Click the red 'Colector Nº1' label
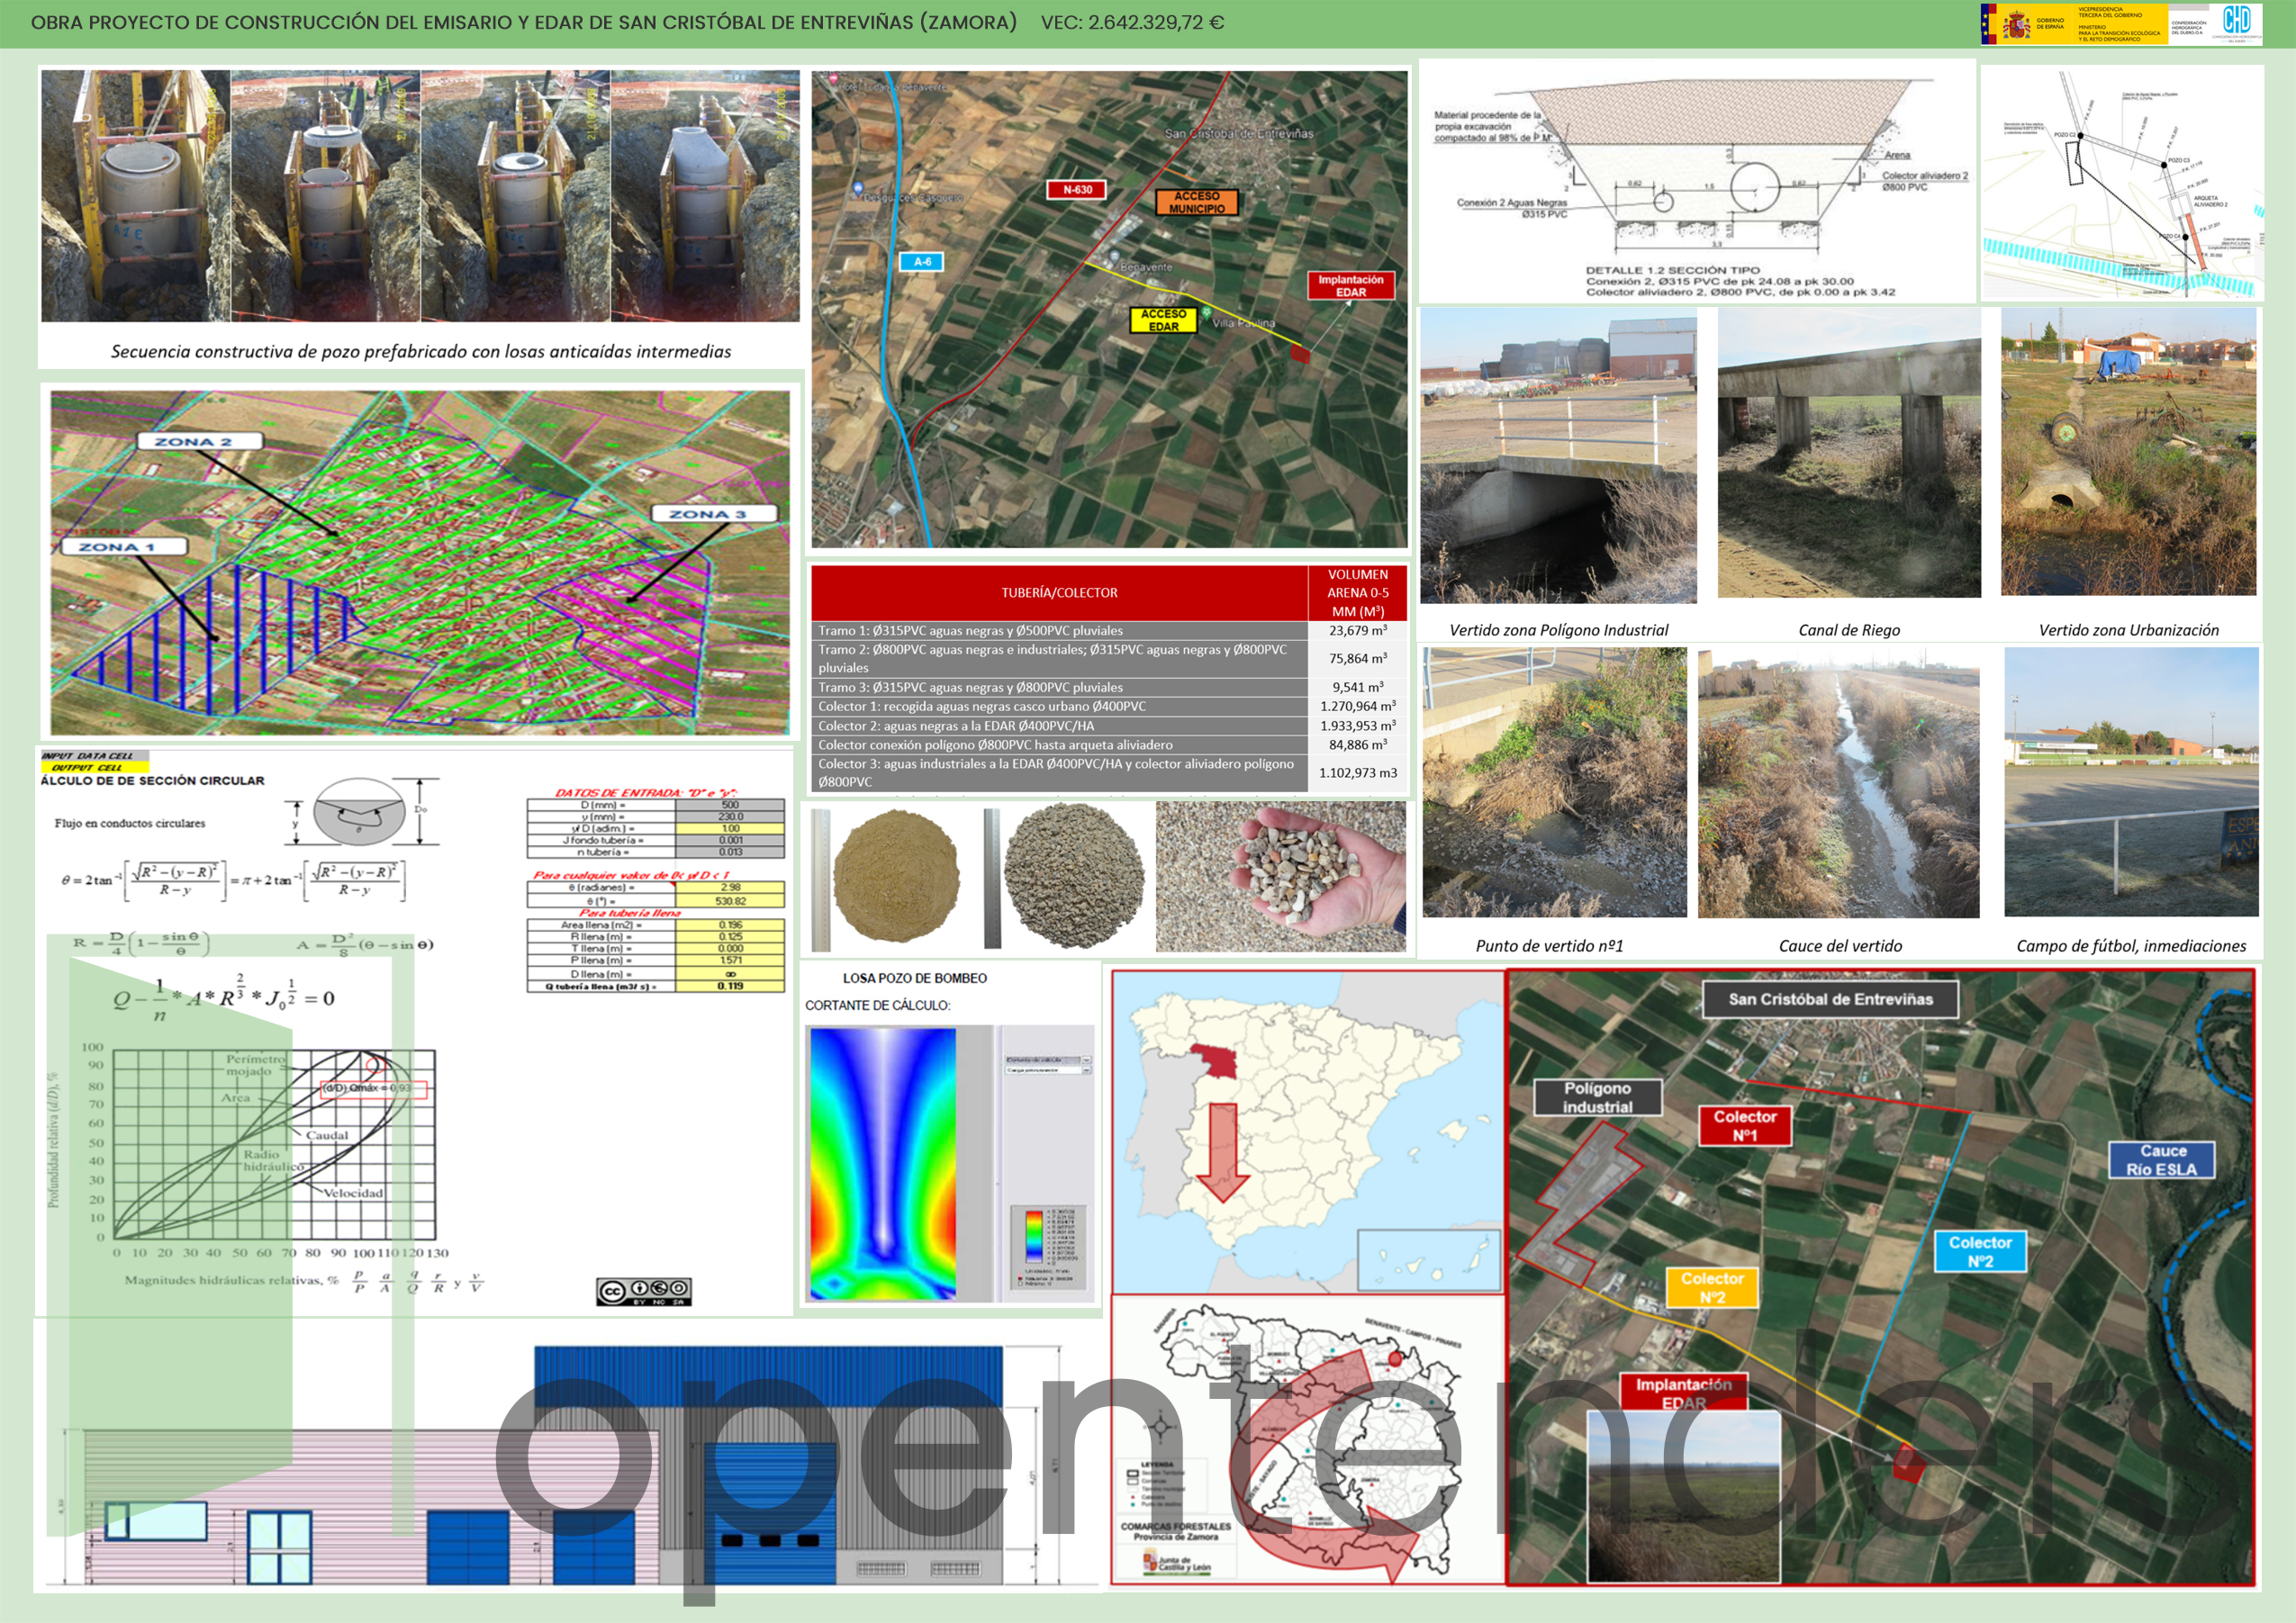This screenshot has width=2296, height=1623. click(1744, 1125)
